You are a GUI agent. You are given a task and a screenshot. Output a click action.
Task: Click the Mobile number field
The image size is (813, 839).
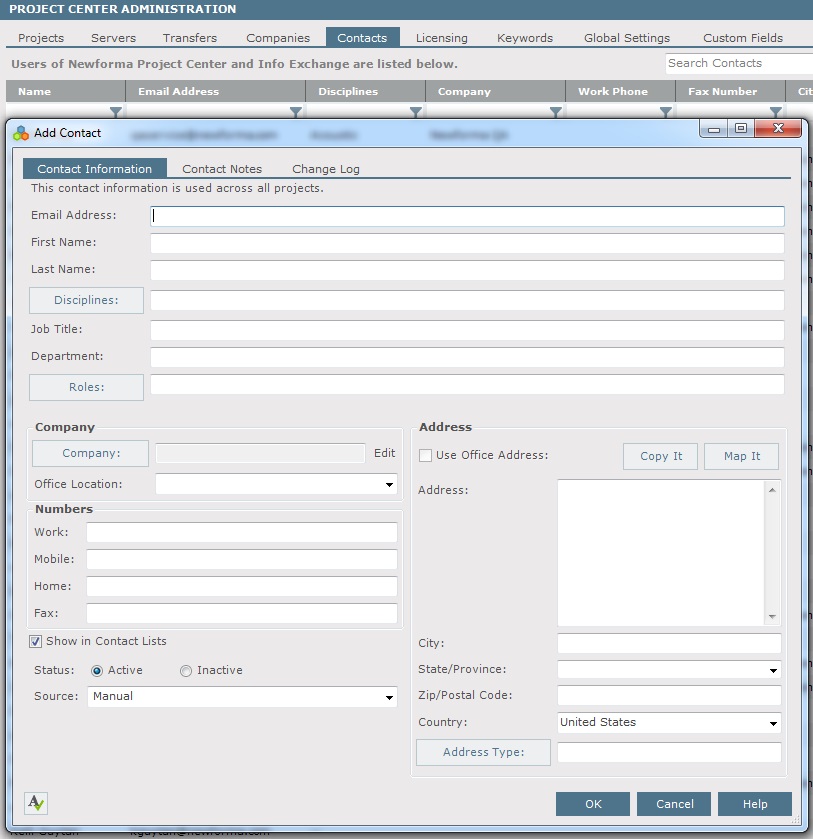coord(242,559)
